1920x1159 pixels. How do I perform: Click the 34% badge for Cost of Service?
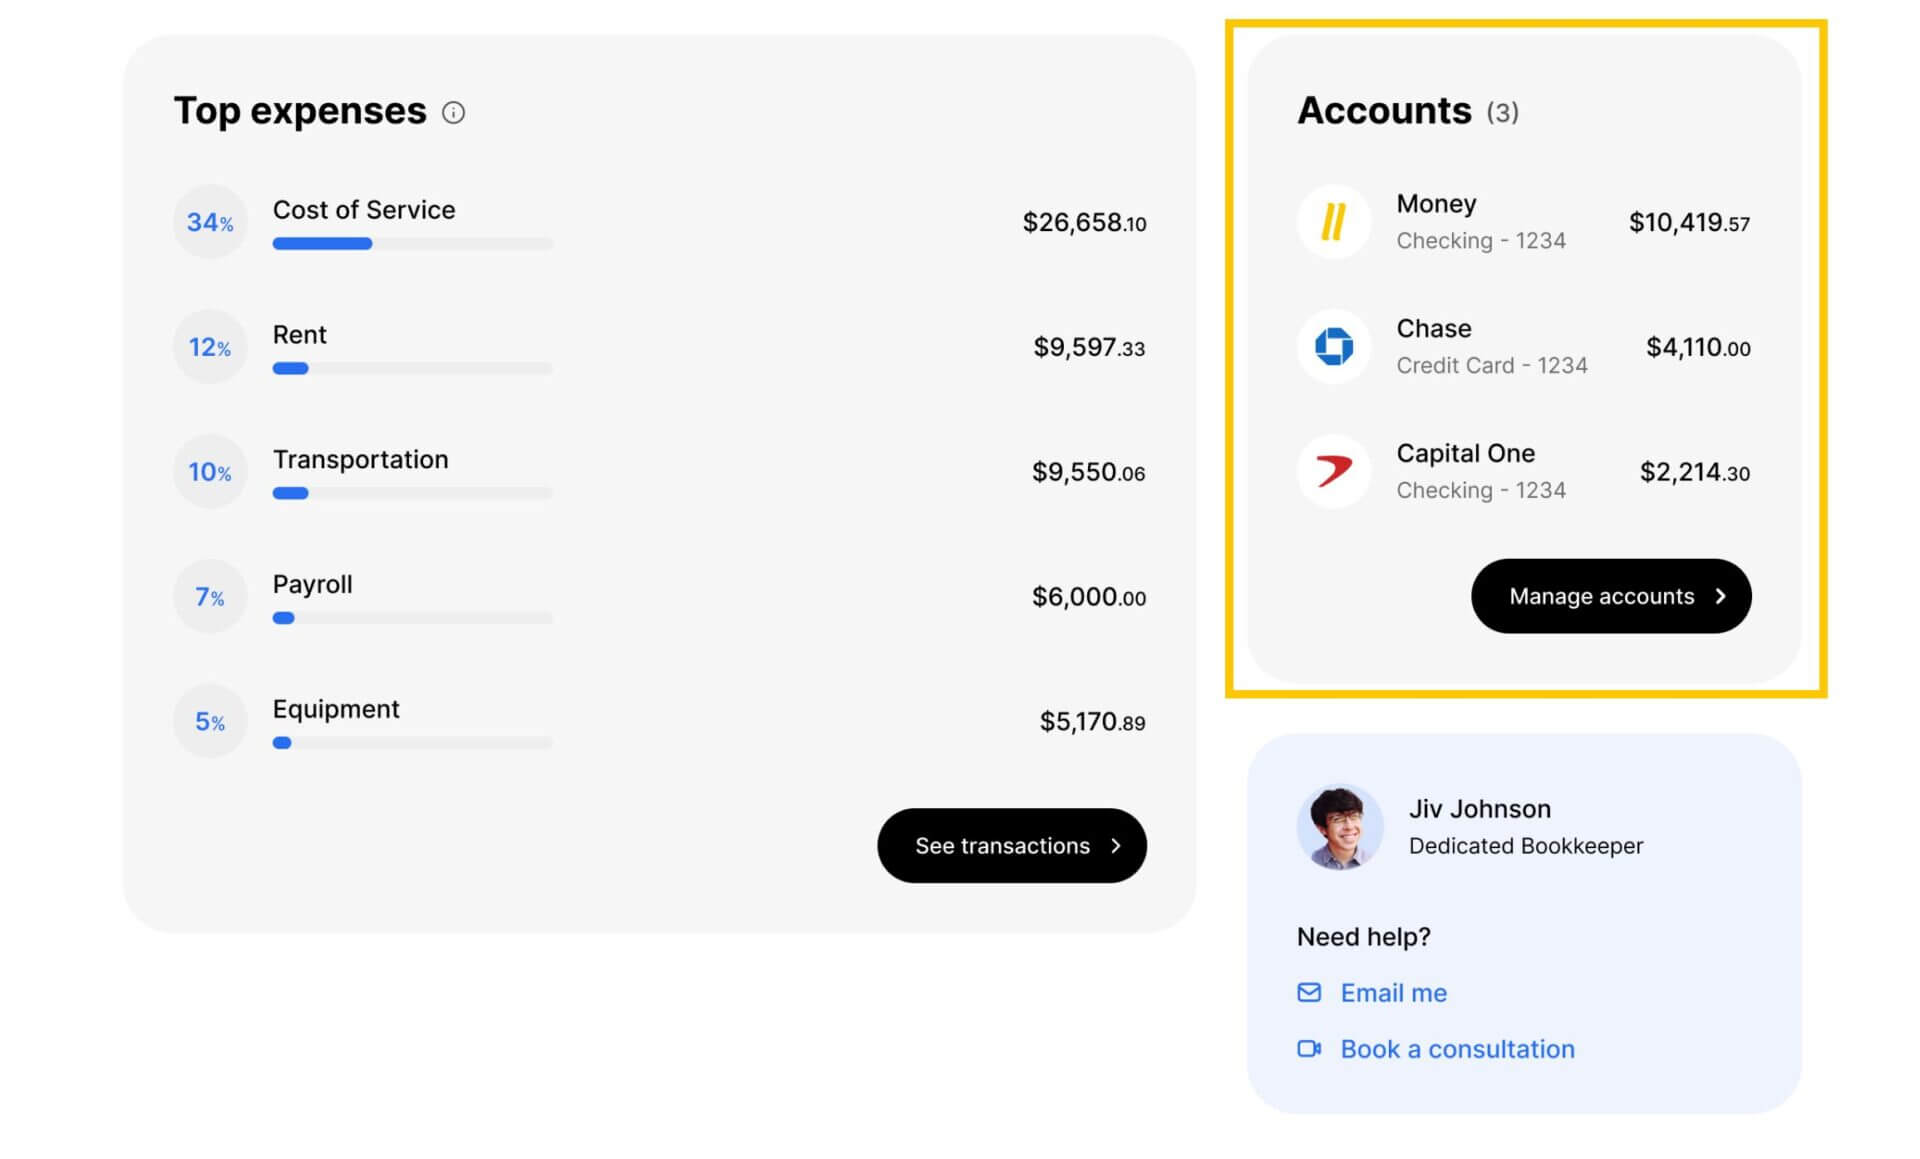[x=210, y=221]
